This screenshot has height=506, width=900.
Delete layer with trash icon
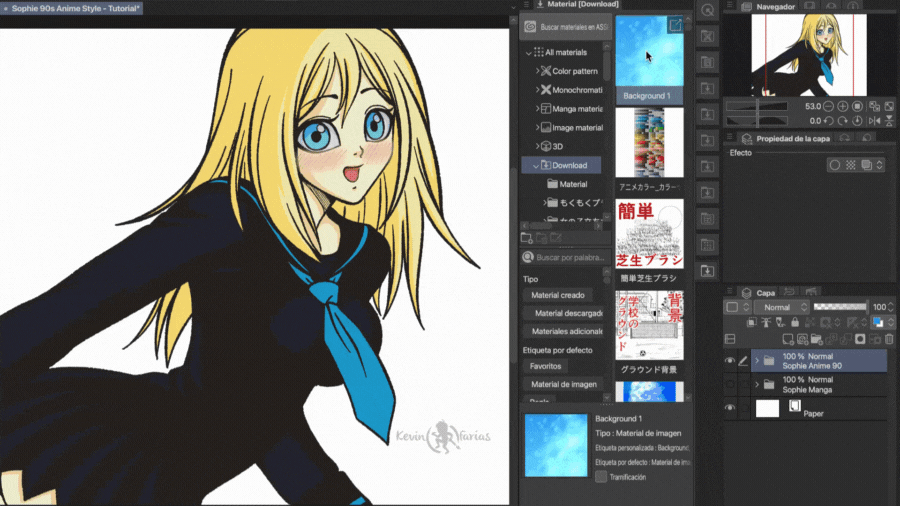pos(889,339)
